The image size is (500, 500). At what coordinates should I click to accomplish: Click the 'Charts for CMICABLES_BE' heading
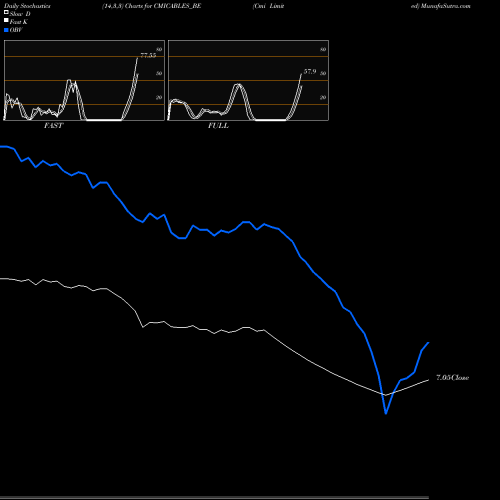(x=163, y=6)
